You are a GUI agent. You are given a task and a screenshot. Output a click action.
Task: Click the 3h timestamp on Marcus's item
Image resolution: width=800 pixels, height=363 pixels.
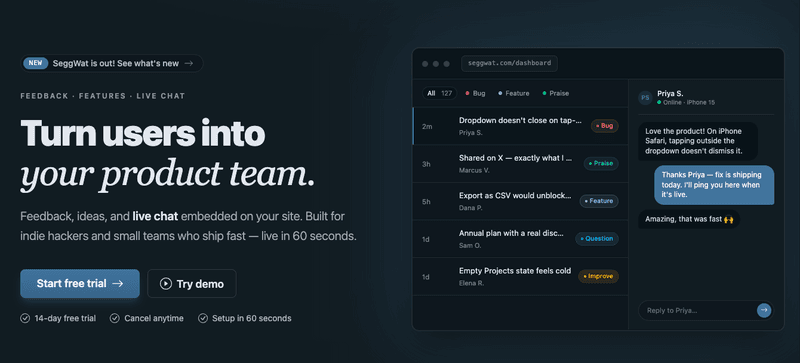click(427, 164)
